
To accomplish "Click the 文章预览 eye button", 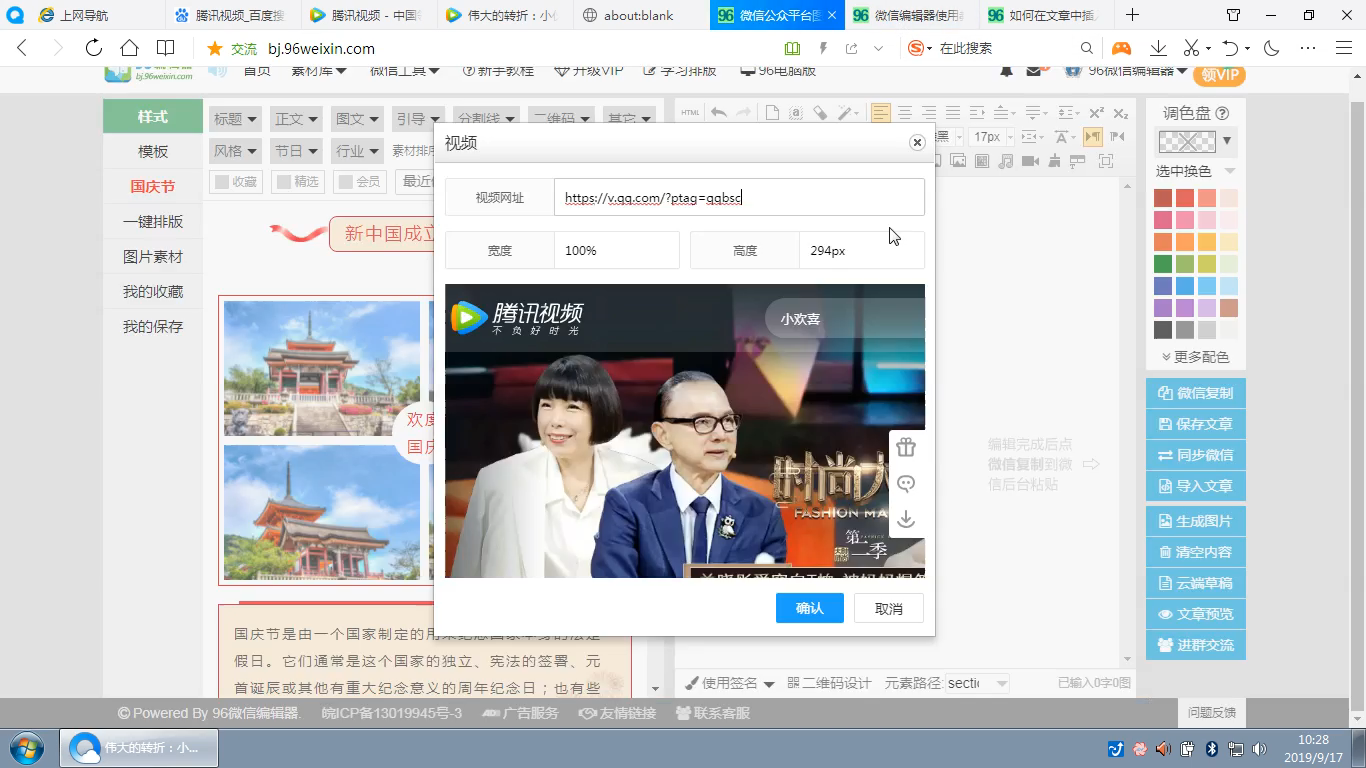I will coord(1196,614).
